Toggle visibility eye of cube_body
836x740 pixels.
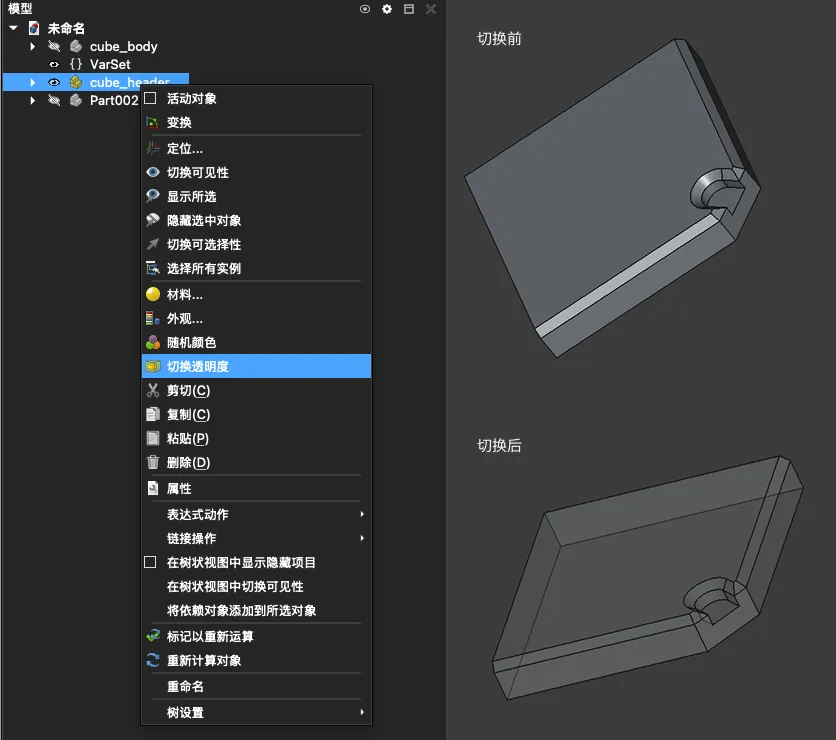click(55, 47)
